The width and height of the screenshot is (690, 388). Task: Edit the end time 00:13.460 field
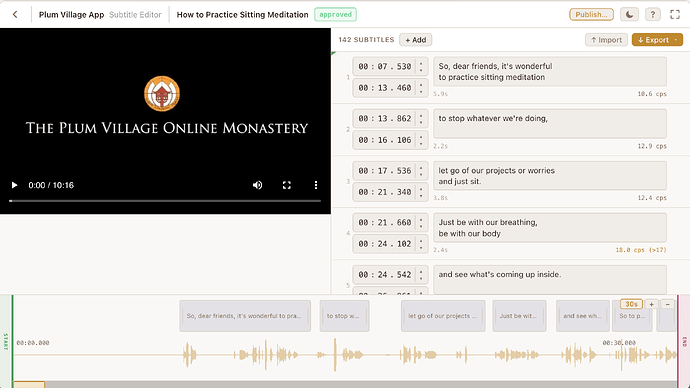click(385, 88)
